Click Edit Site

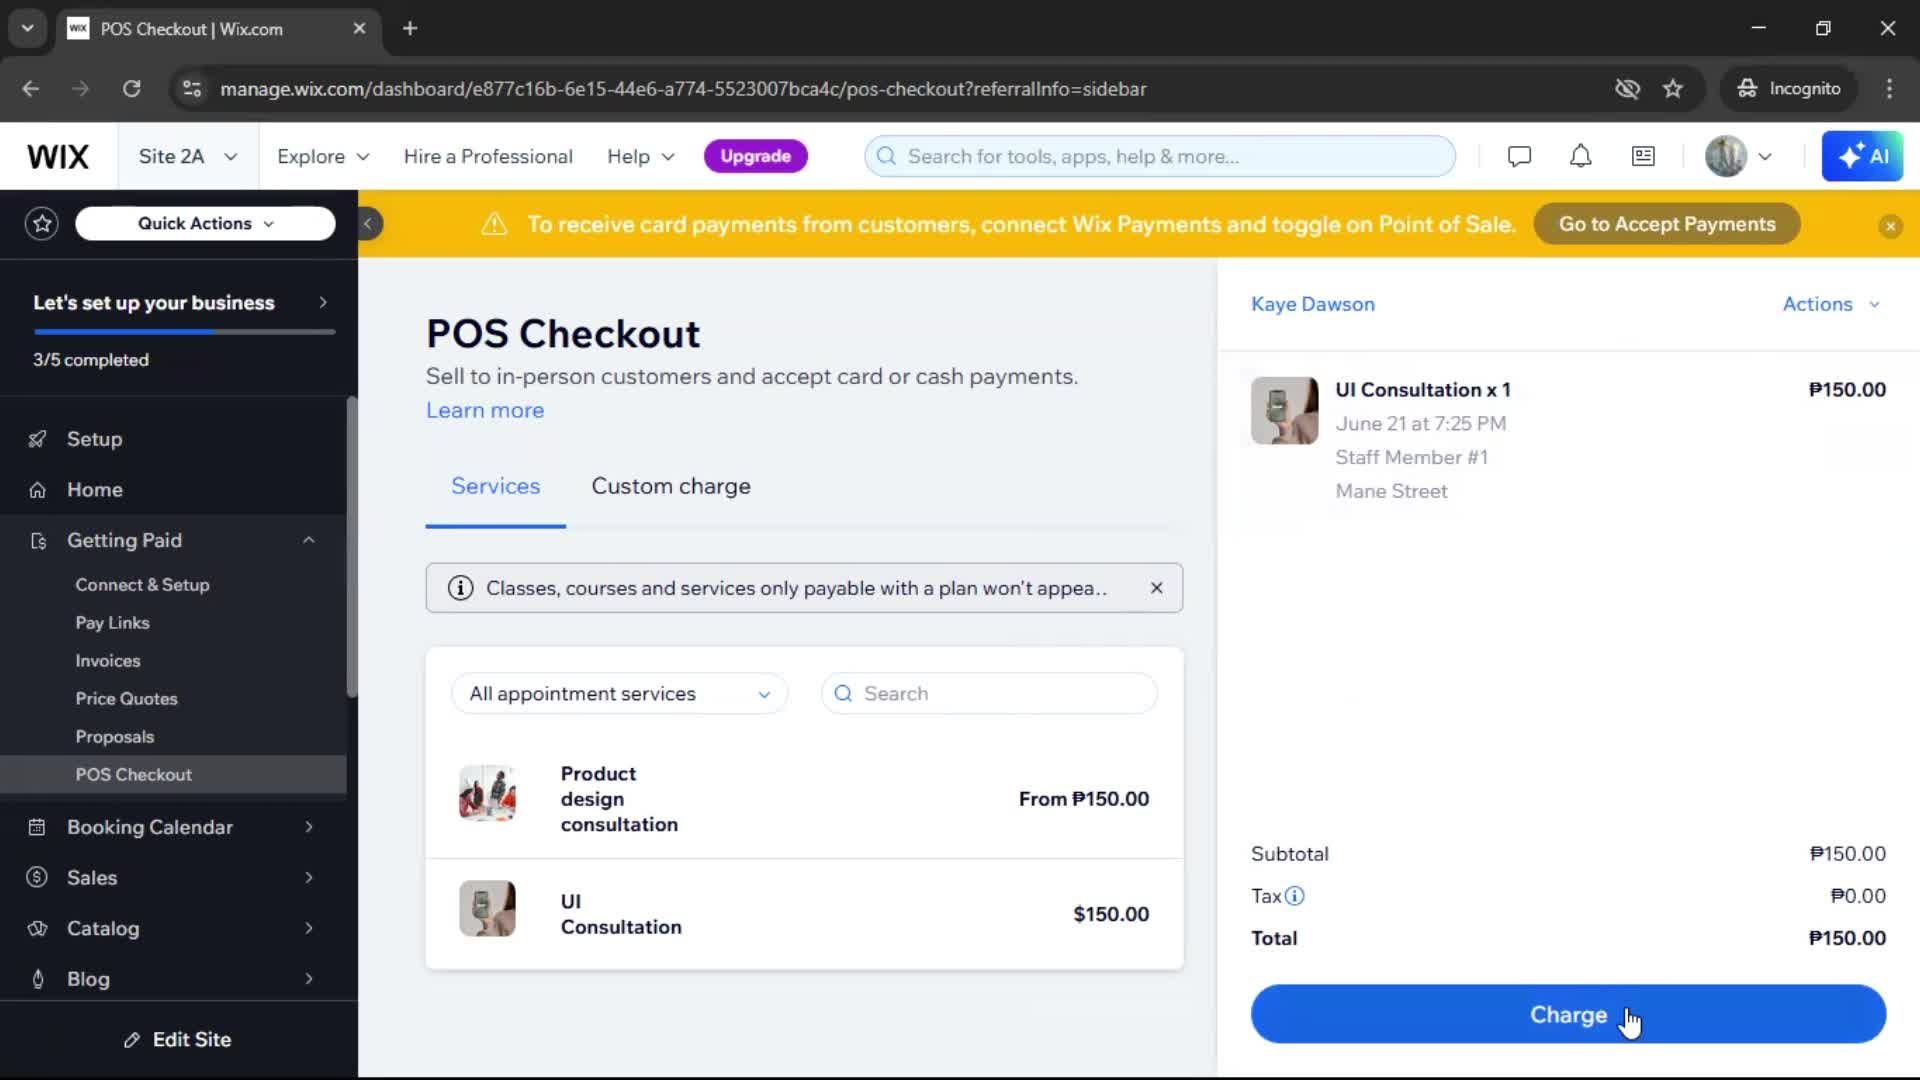[178, 1040]
